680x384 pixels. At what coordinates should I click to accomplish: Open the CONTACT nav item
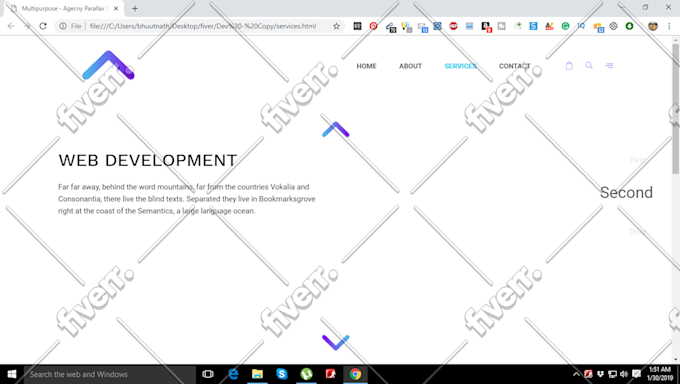tap(514, 66)
